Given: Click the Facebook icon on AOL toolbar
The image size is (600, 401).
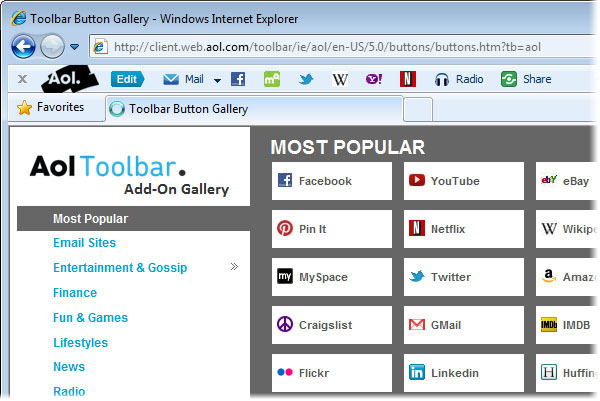Looking at the screenshot, I should pos(238,79).
